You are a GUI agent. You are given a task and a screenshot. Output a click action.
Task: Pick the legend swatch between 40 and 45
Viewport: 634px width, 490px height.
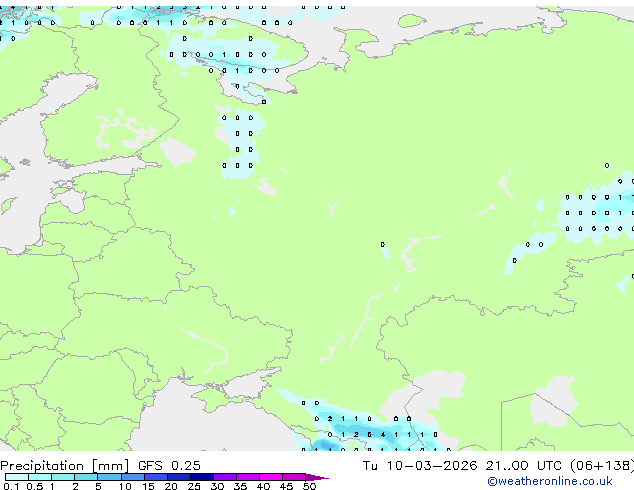(271, 477)
